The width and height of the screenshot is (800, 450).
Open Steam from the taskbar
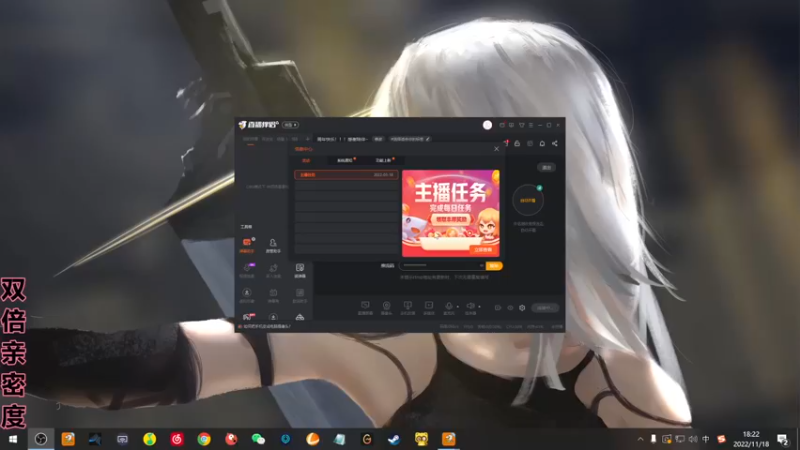pos(394,439)
